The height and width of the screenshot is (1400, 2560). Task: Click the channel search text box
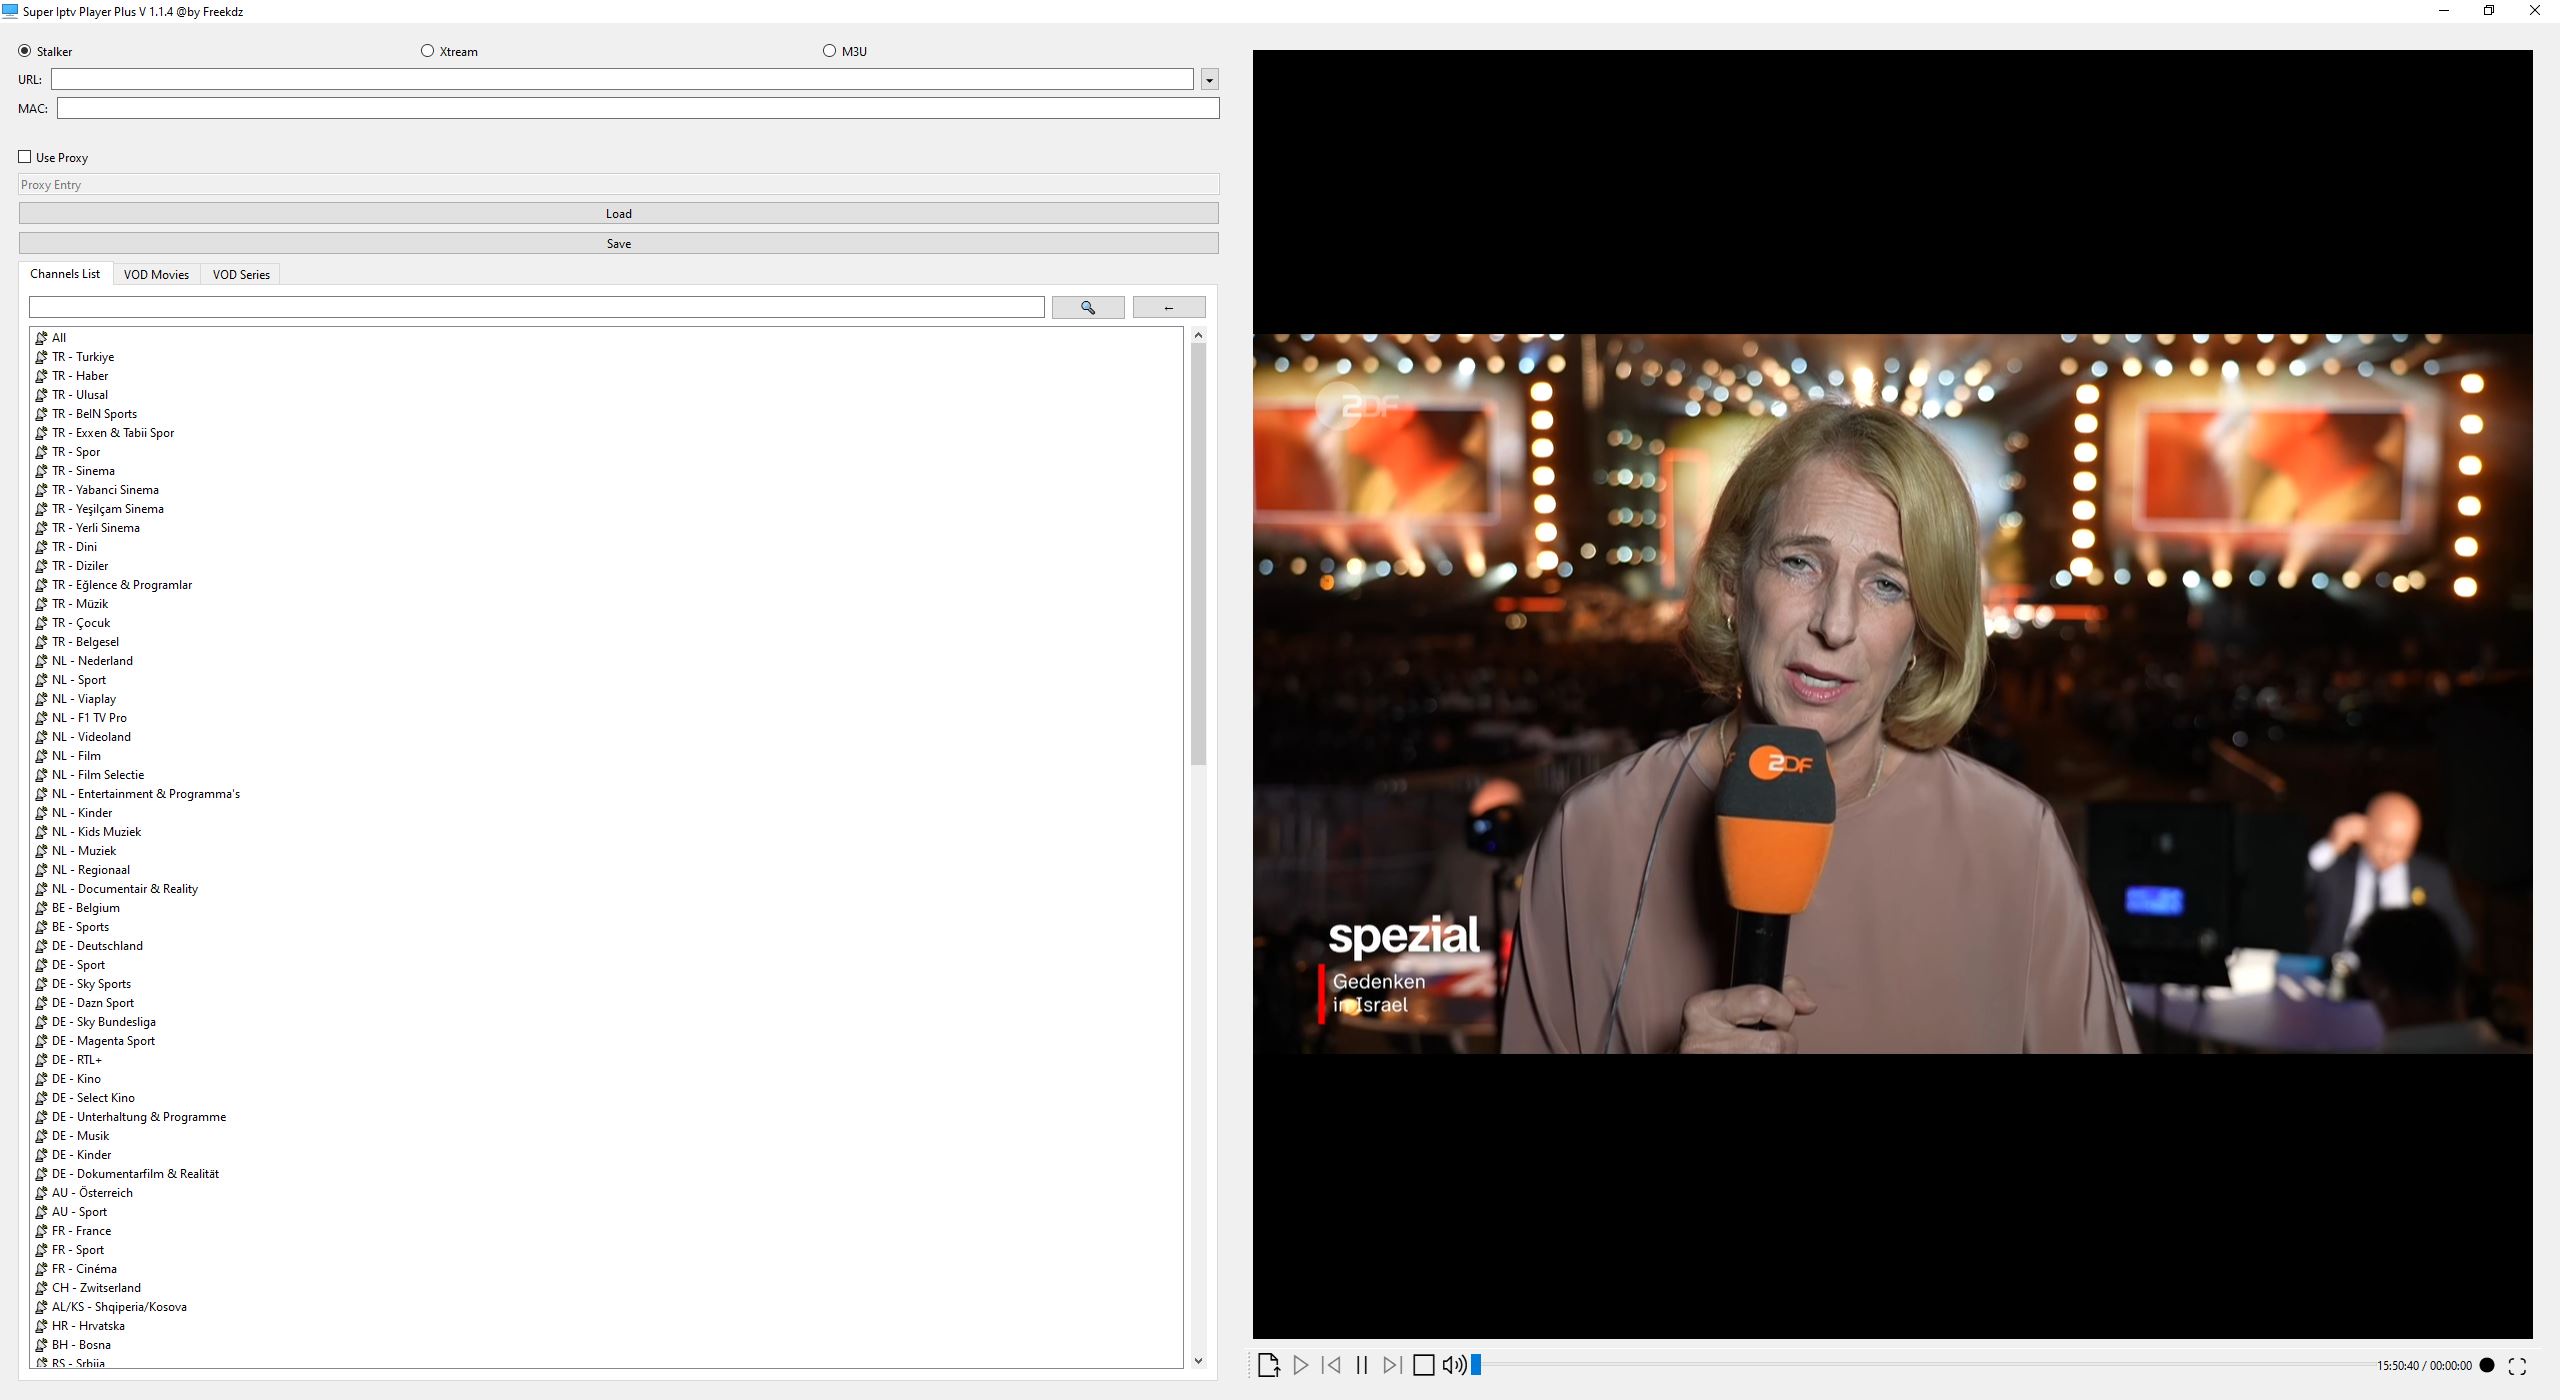[x=537, y=307]
